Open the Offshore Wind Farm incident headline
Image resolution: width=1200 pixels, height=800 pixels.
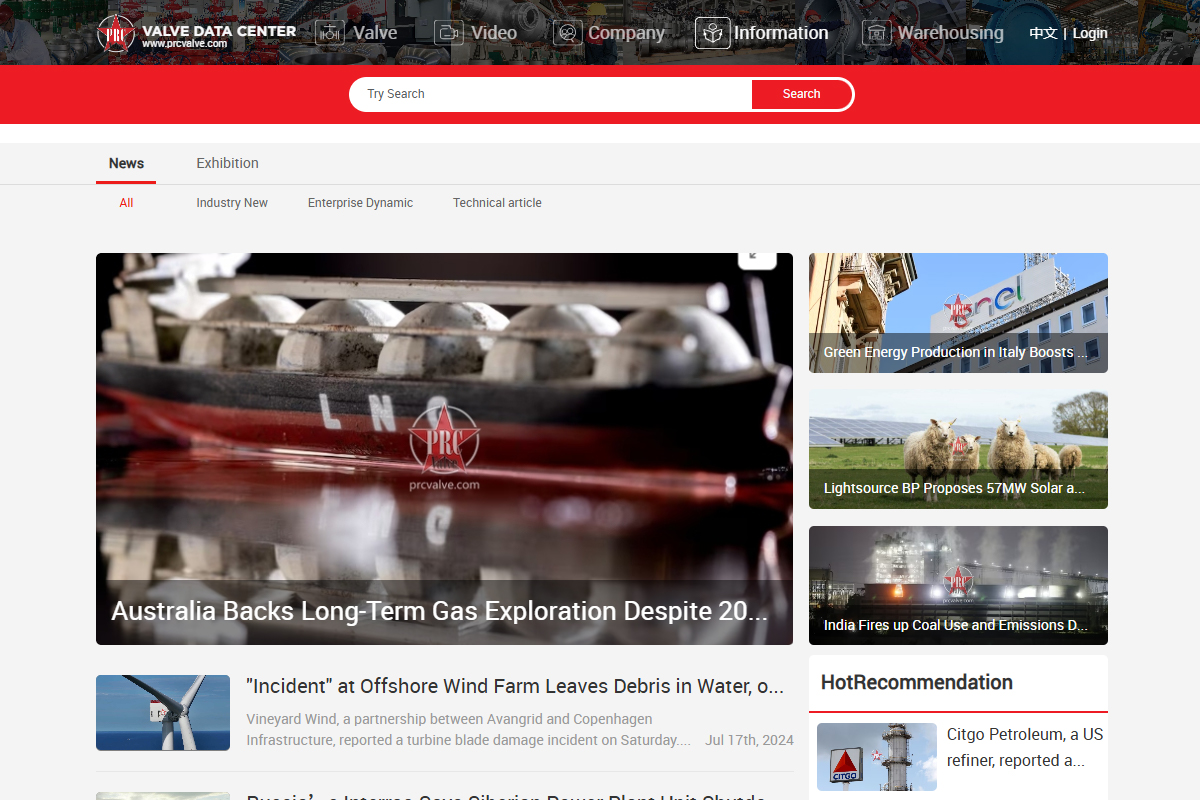pyautogui.click(x=514, y=686)
